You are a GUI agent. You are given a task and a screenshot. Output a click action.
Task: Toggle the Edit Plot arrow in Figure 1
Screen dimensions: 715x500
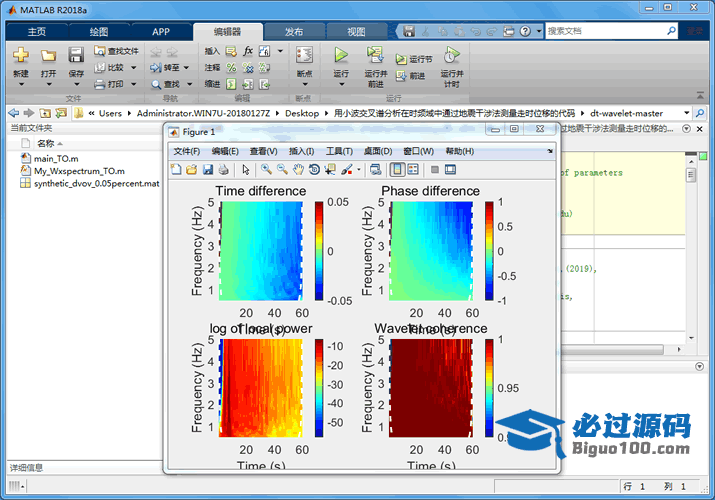tap(246, 170)
